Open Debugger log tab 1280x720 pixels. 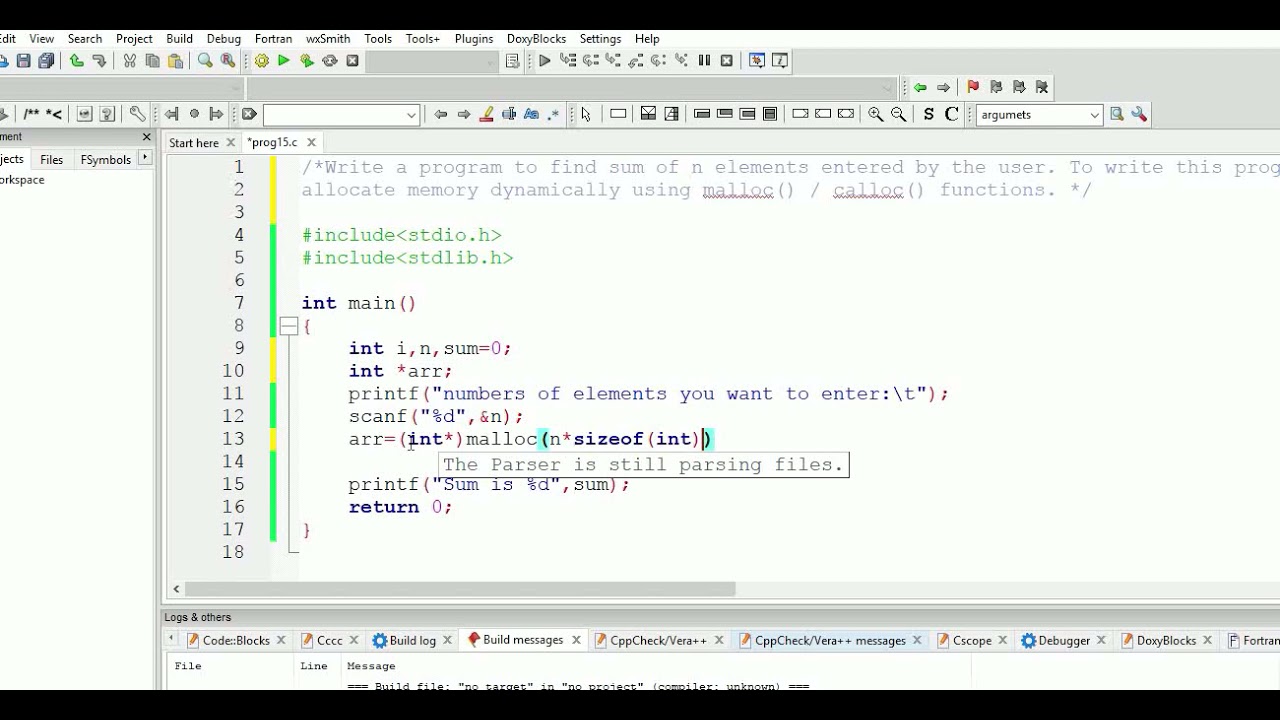[1064, 641]
